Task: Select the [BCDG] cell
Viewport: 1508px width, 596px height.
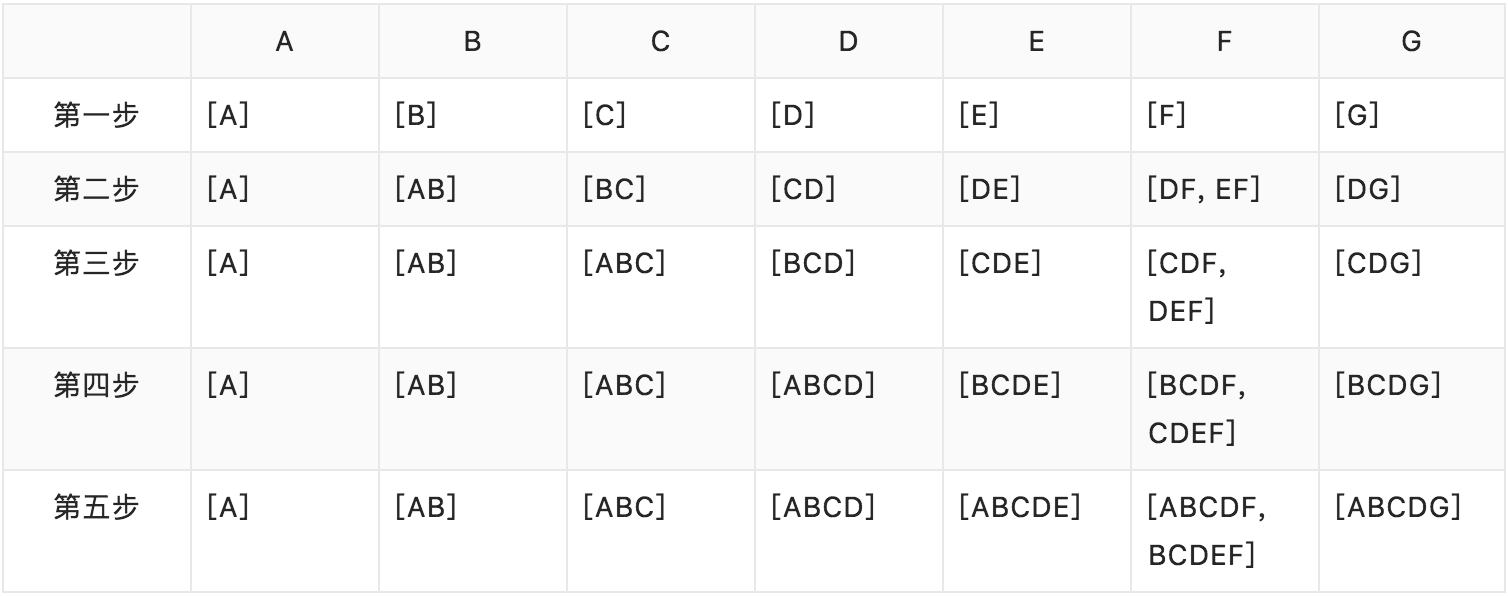Action: point(1387,385)
